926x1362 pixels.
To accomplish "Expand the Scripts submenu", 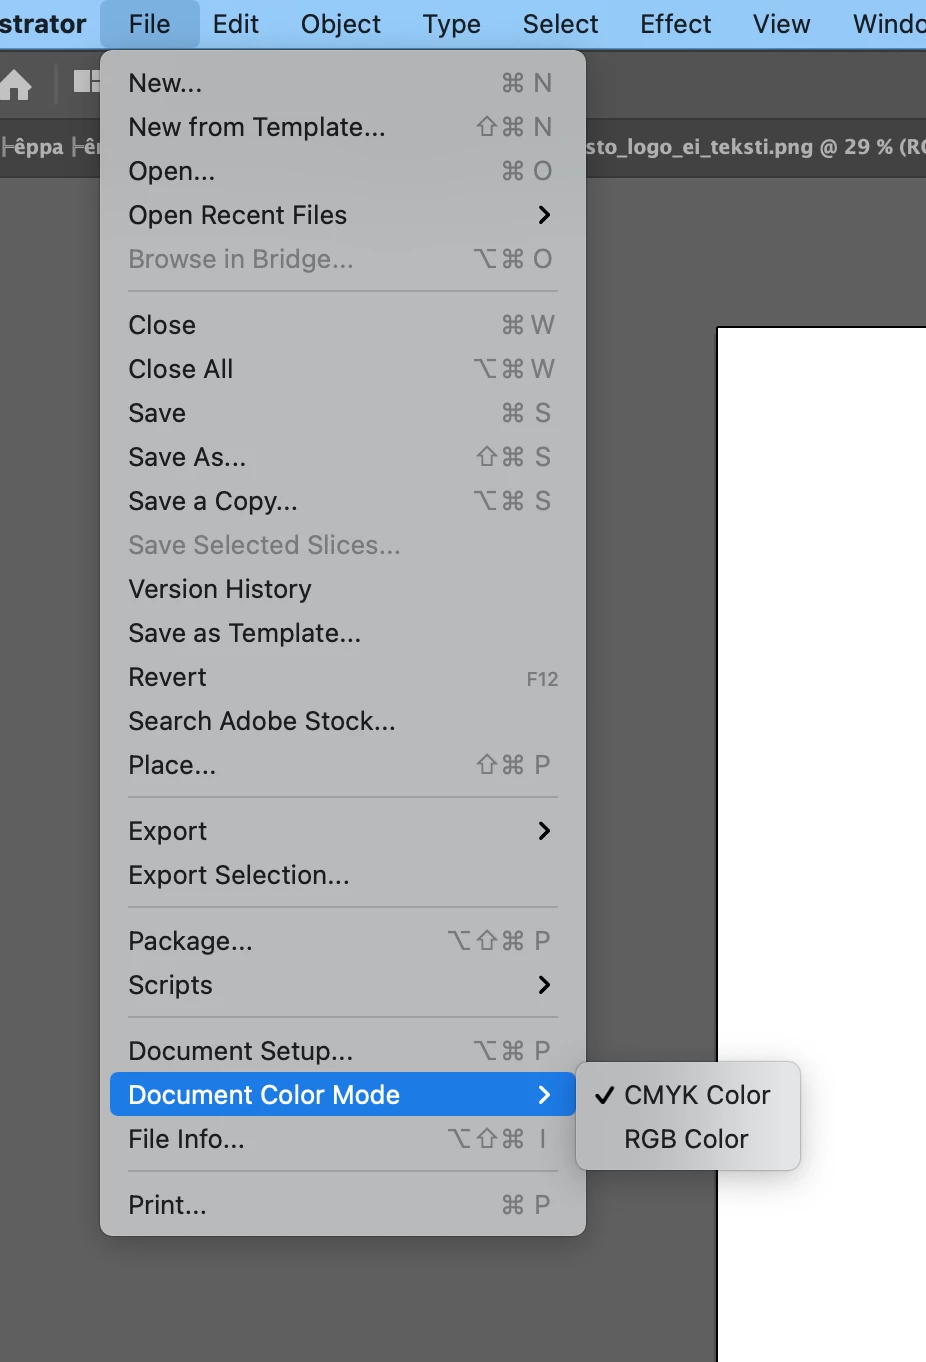I will (343, 985).
